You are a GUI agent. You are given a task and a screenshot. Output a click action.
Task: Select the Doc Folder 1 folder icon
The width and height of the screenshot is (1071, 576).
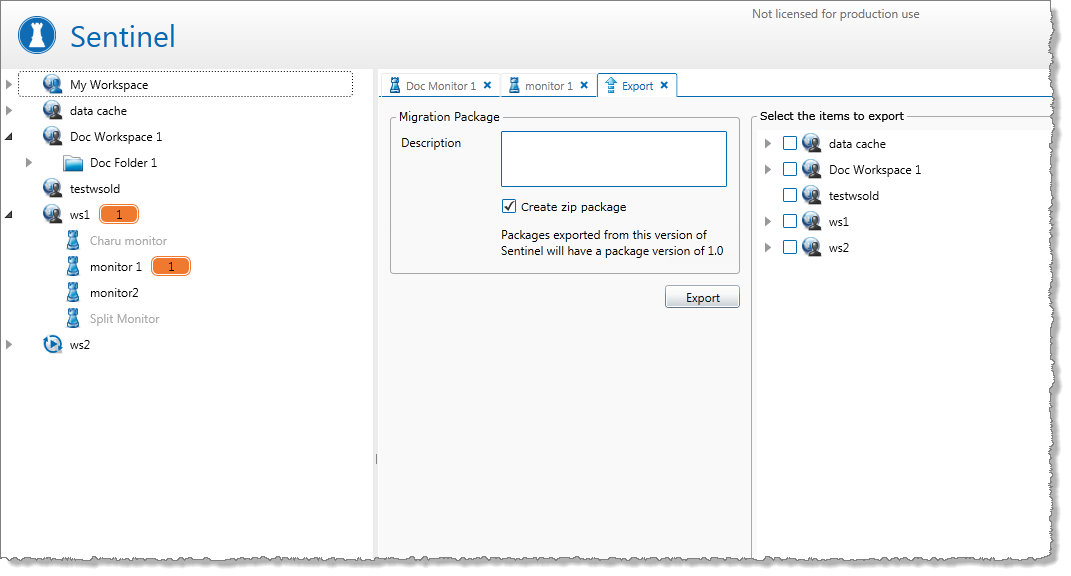[73, 163]
